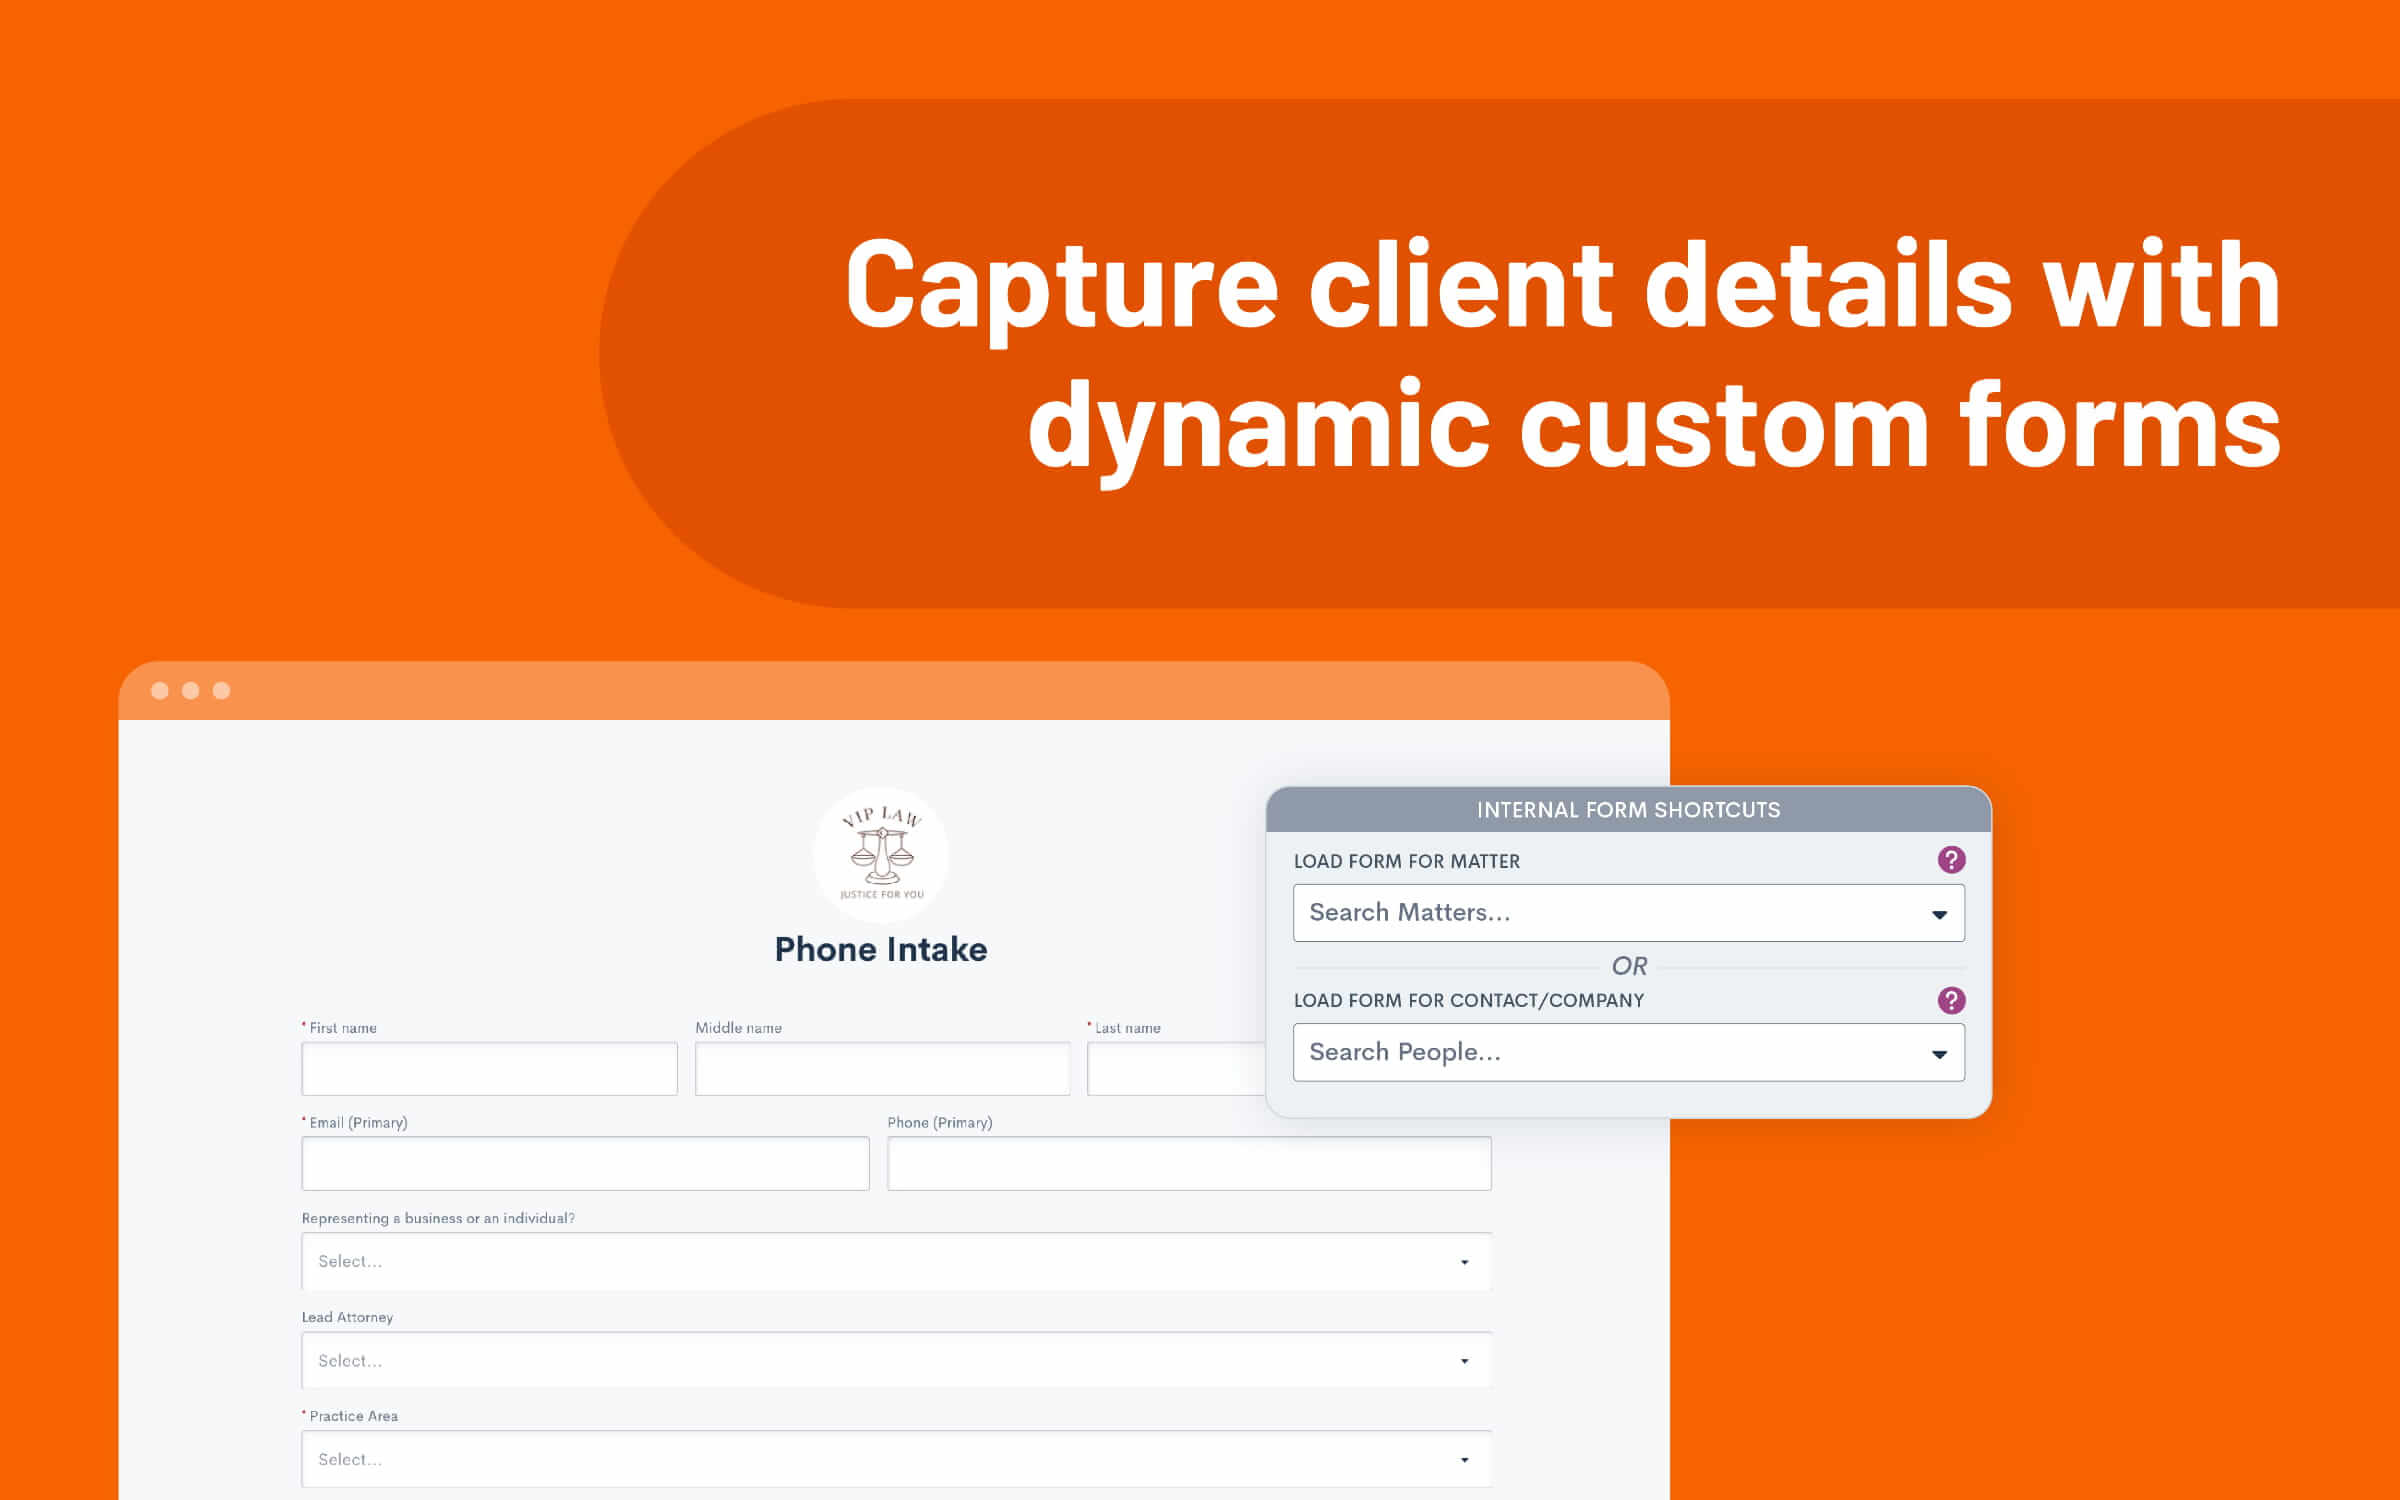Screen dimensions: 2400x1500
Task: Click the first window dot in browser bar
Action: click(160, 691)
